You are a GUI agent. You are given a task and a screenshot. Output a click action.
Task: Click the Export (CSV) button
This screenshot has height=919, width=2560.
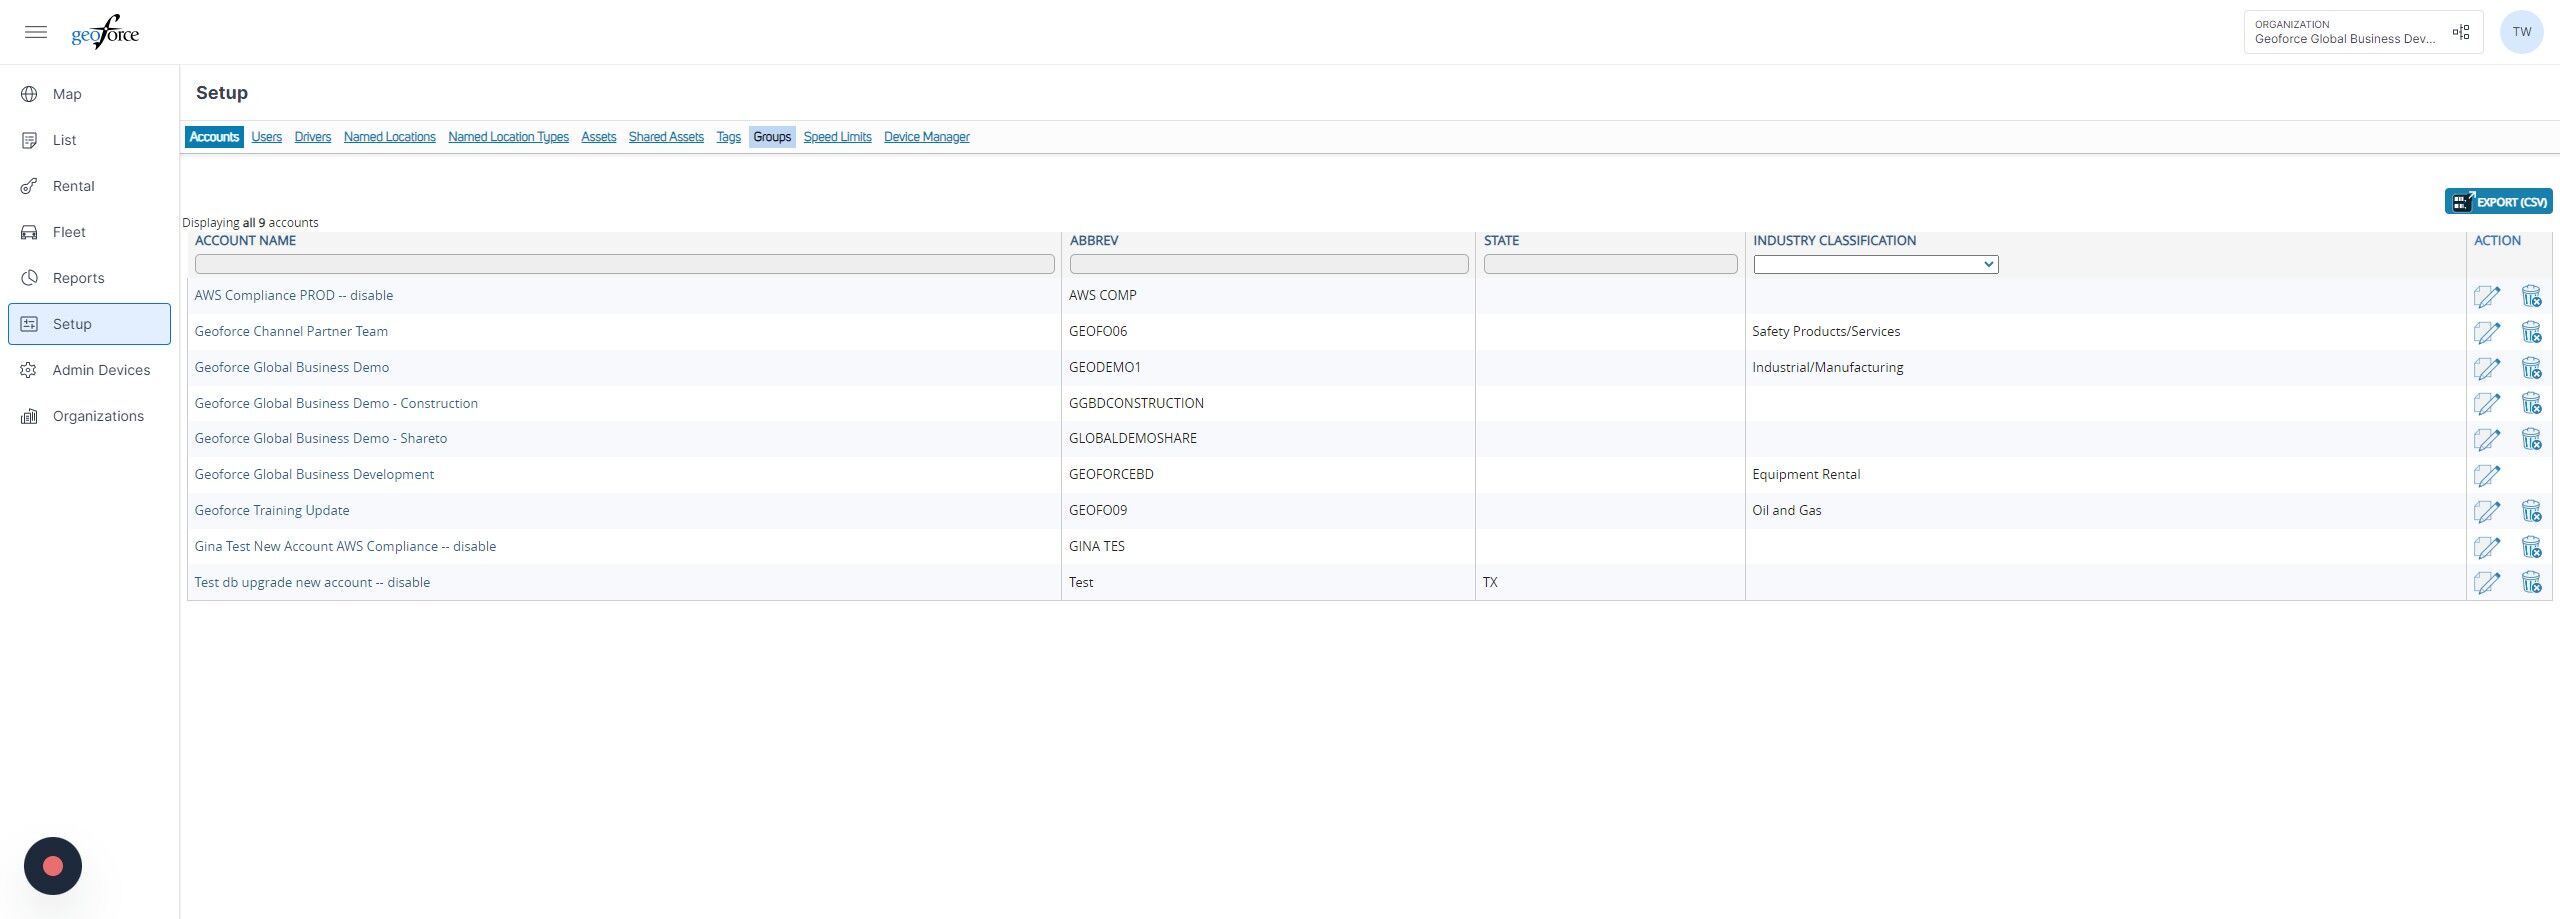[2498, 201]
